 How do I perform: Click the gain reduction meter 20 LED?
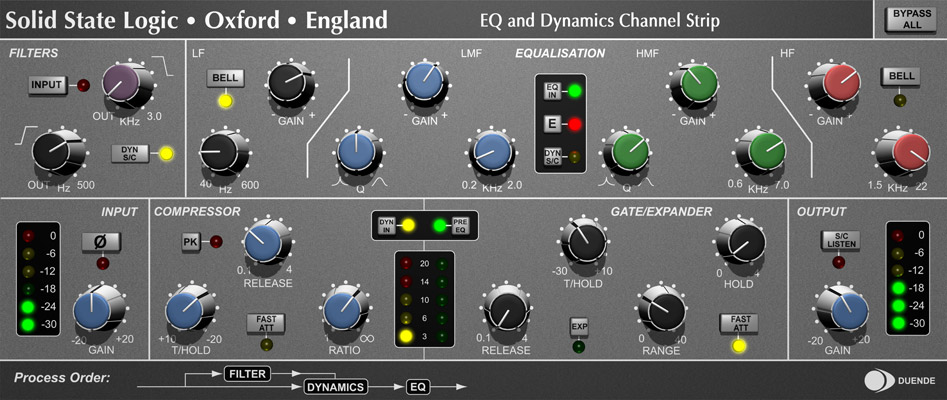point(405,263)
